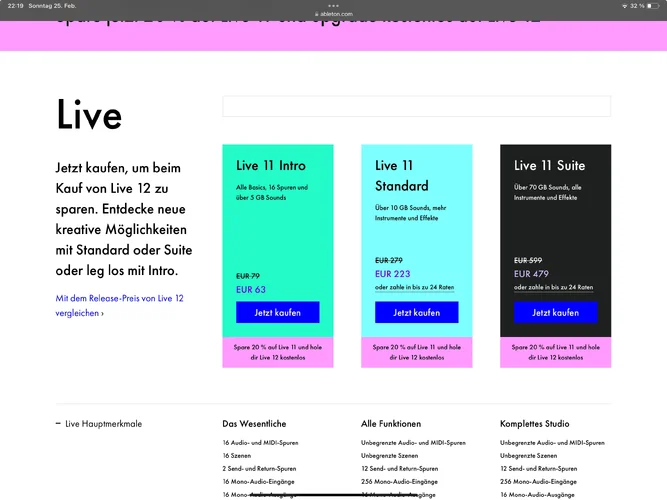The width and height of the screenshot is (667, 500).
Task: Click '16 Szenen' feature row
Action: pyautogui.click(x=237, y=456)
